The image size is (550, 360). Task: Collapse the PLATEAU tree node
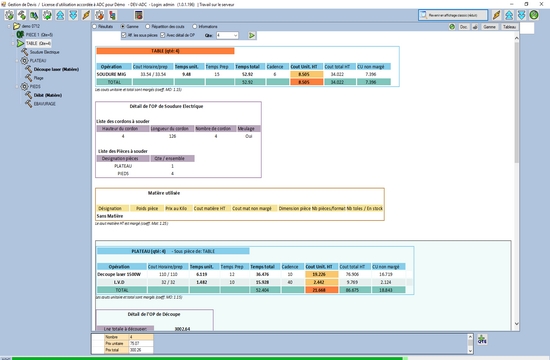(x=17, y=60)
